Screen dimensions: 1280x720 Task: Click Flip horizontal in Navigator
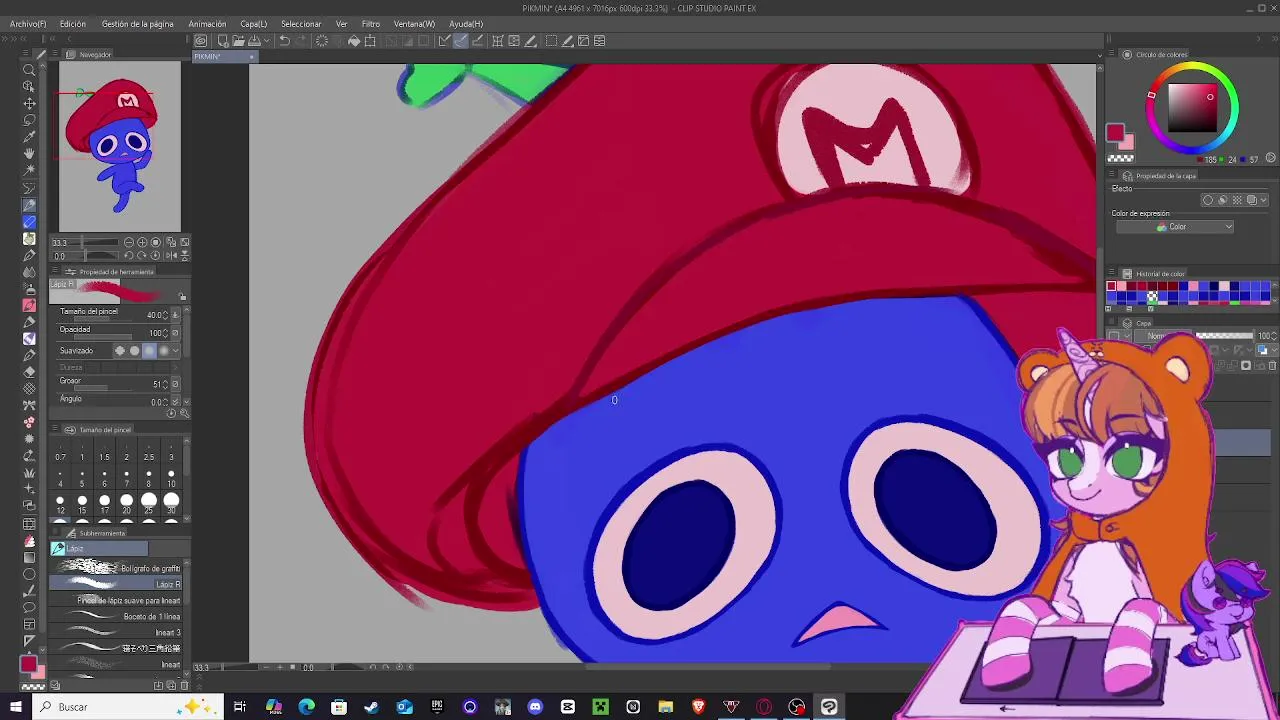pyautogui.click(x=171, y=255)
